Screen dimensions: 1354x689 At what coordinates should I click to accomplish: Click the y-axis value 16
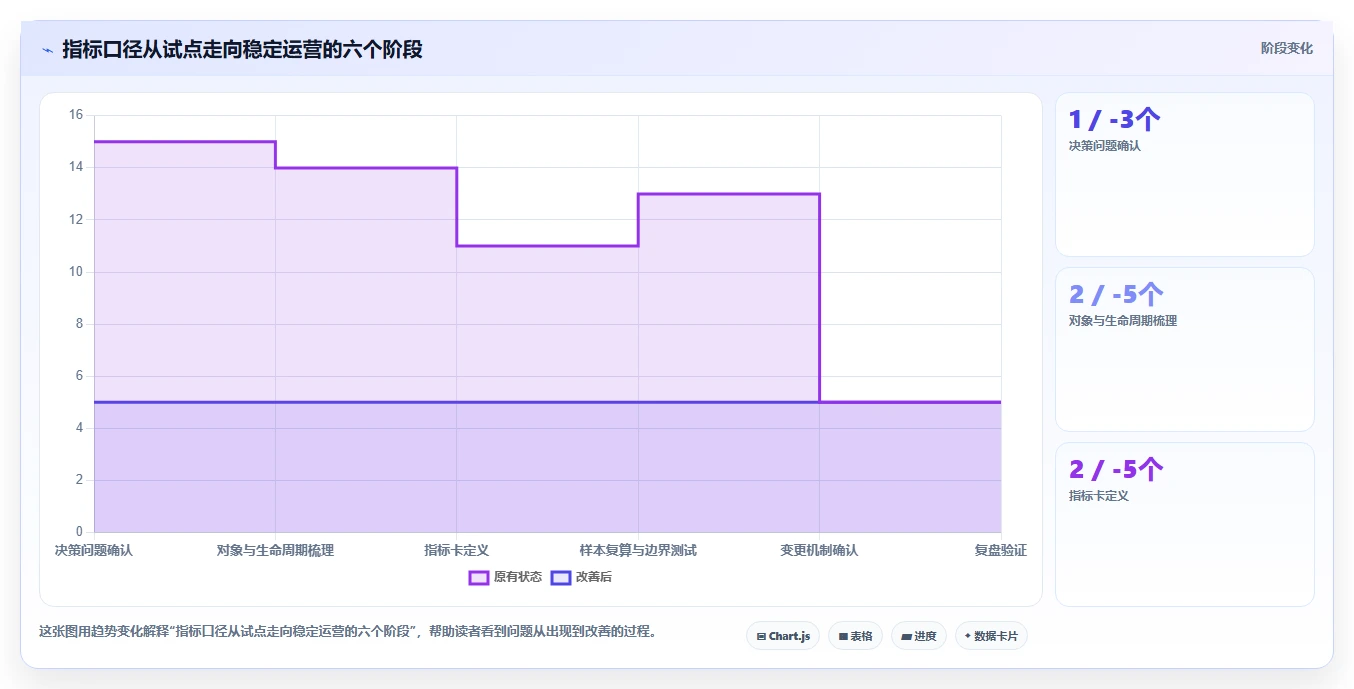pos(76,115)
